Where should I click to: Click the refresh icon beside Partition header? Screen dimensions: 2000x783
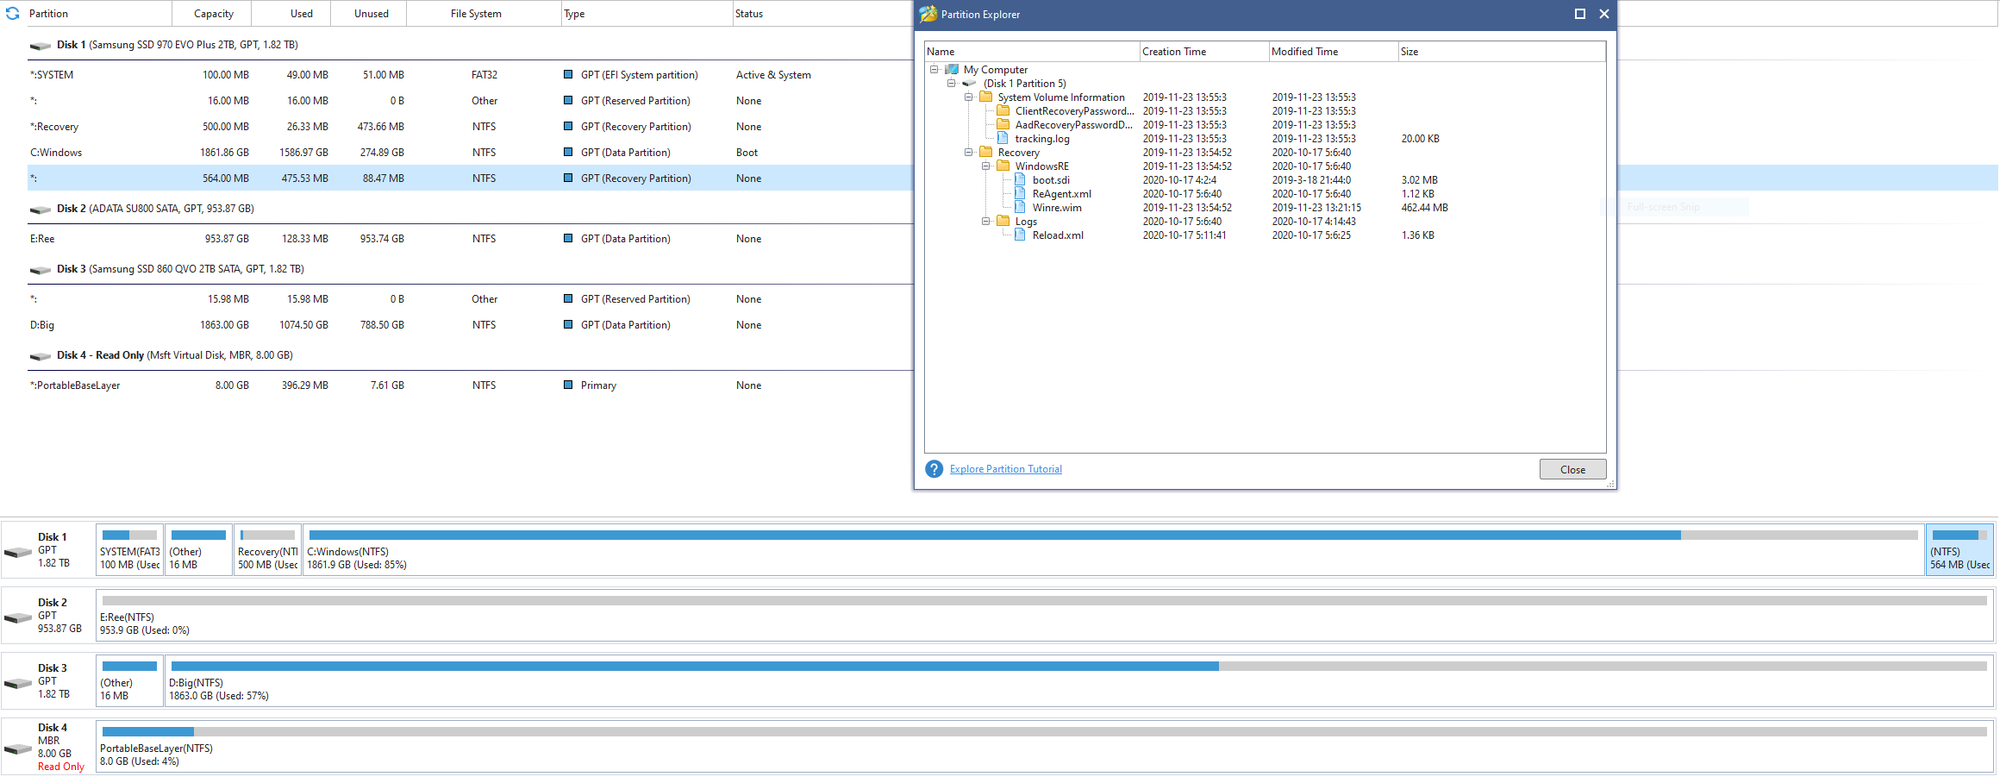(13, 14)
